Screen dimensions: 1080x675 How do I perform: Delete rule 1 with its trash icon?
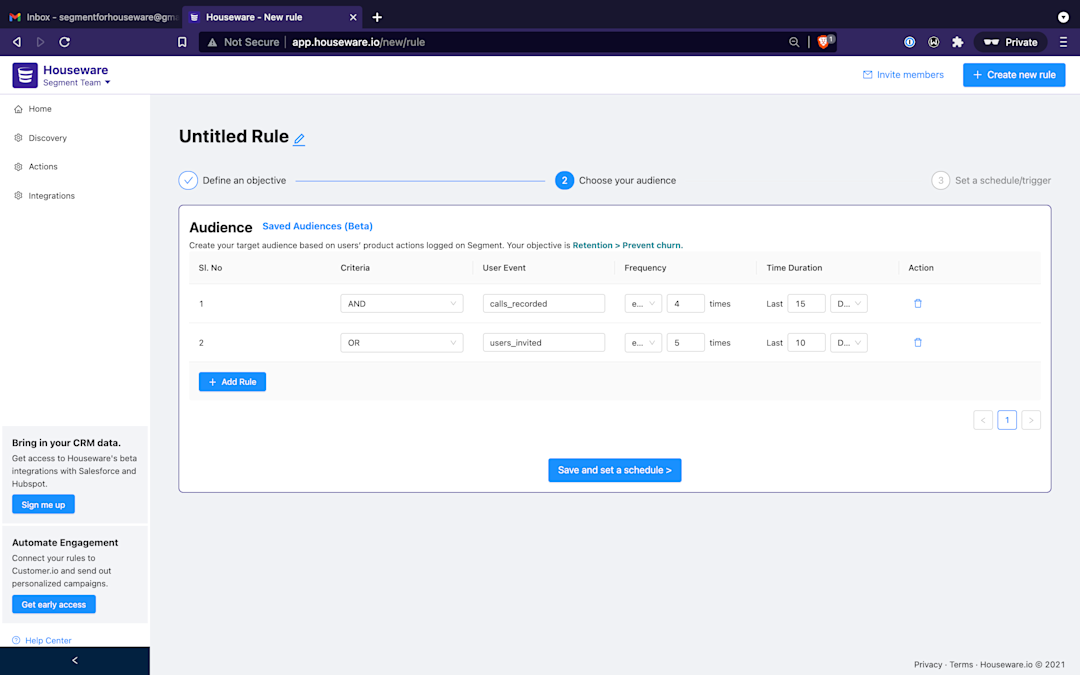pyautogui.click(x=917, y=303)
